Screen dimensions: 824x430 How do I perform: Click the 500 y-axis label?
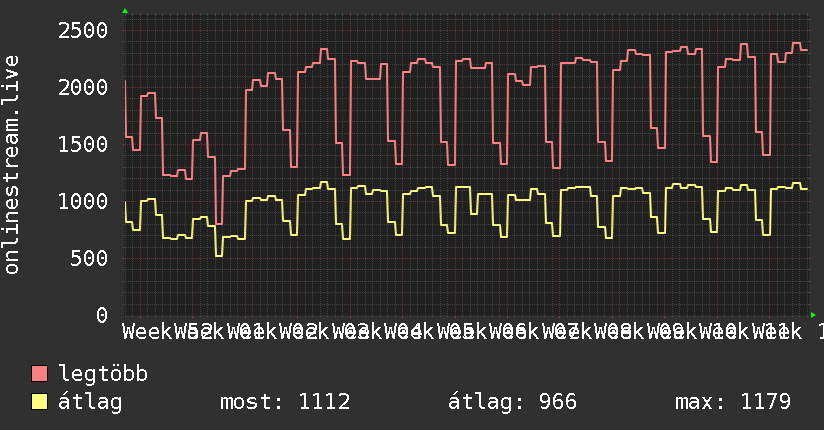click(x=89, y=258)
